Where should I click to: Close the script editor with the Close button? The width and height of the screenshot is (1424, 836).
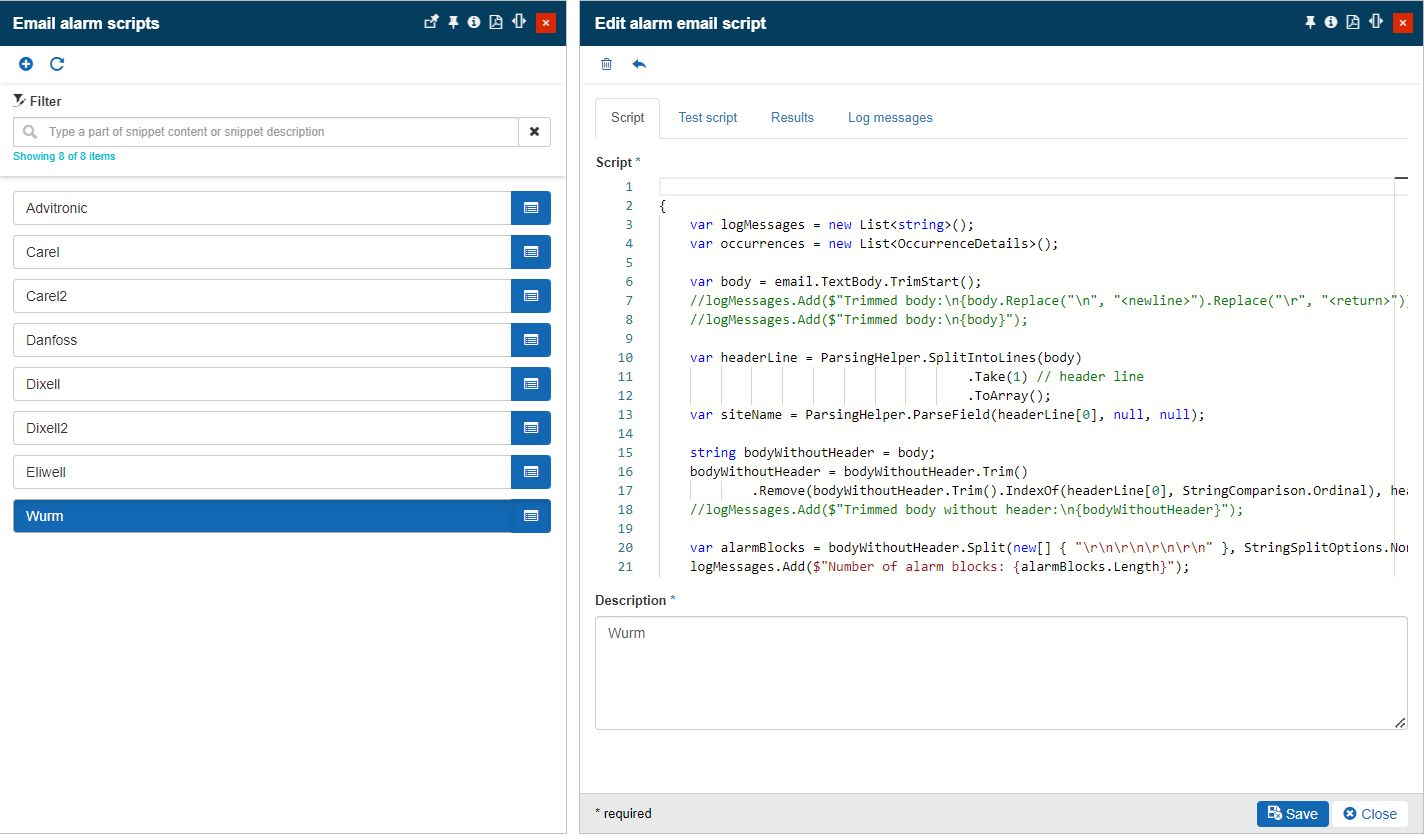coord(1369,814)
